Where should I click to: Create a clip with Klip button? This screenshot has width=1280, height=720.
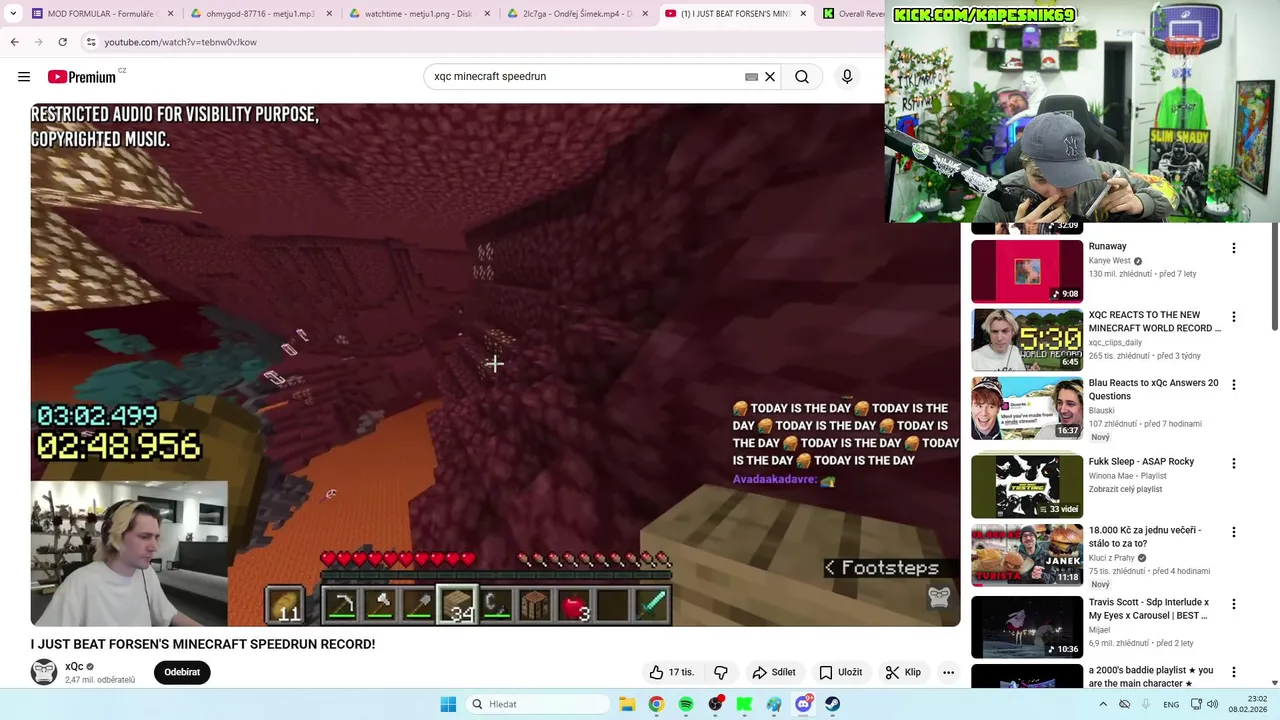tap(903, 672)
